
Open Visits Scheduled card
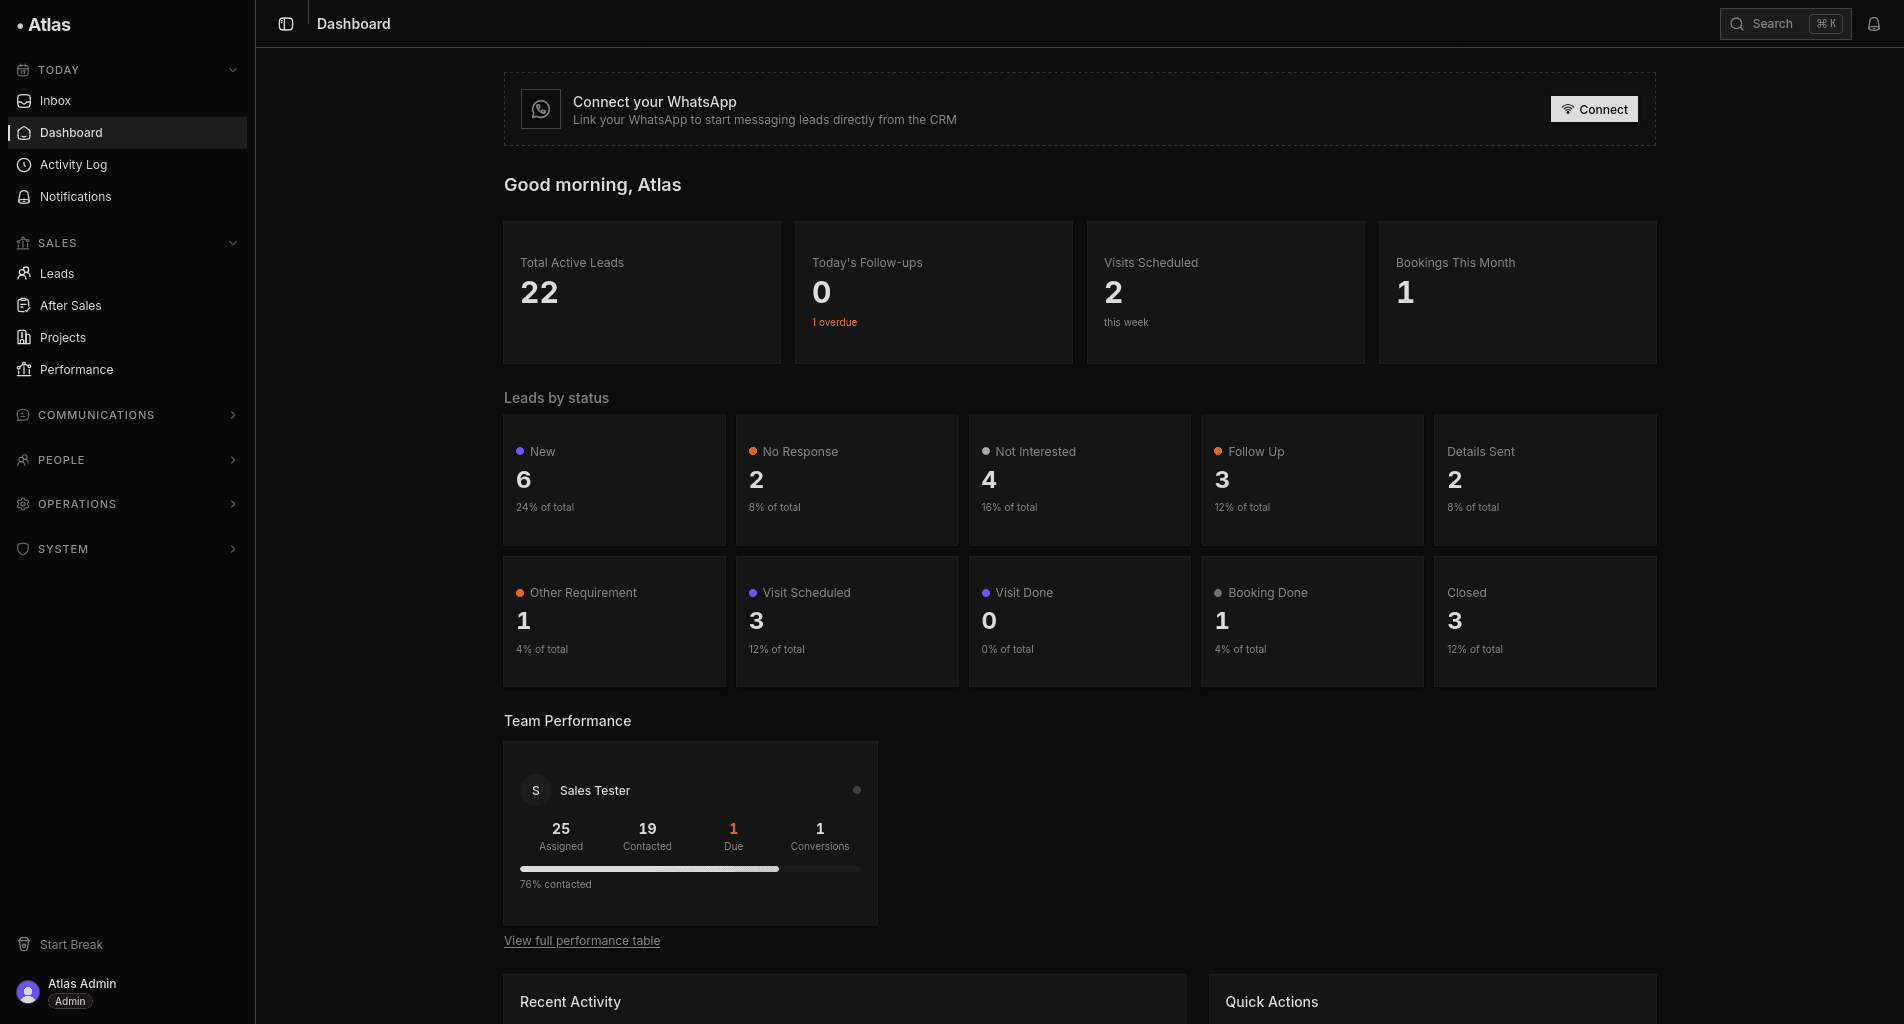pos(1226,292)
